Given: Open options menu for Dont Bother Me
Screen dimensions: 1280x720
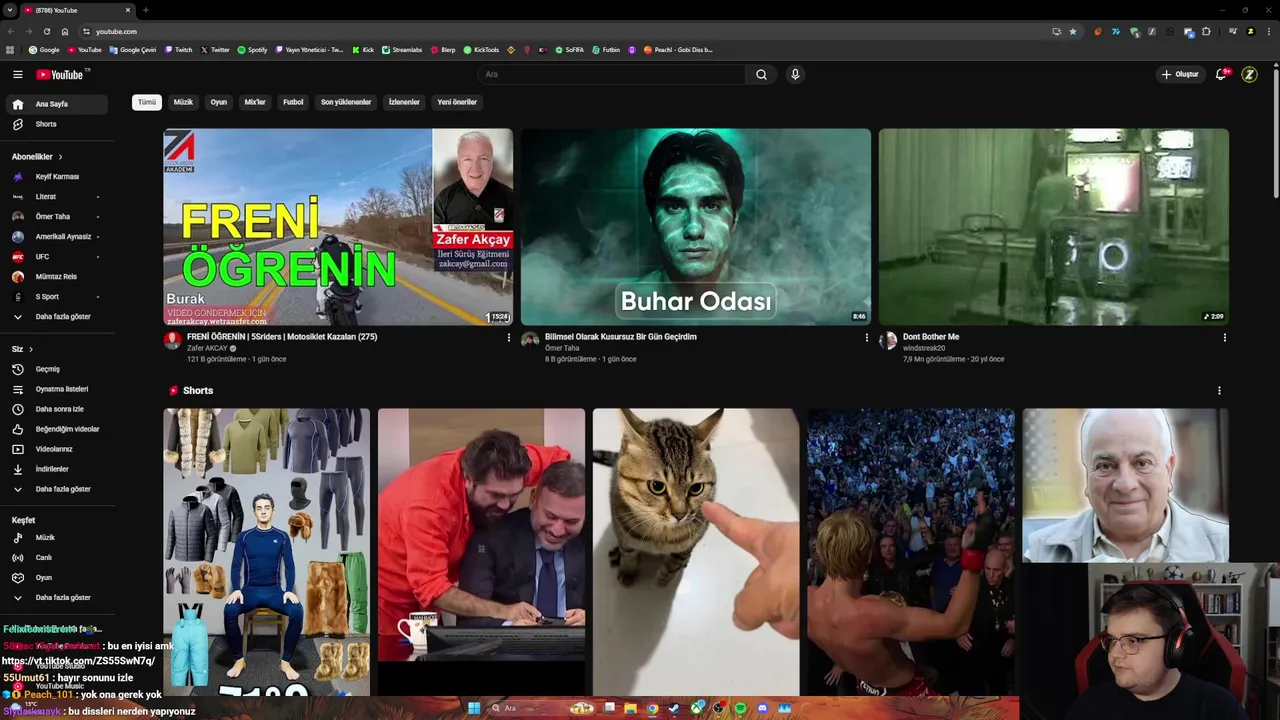Looking at the screenshot, I should pos(1225,338).
